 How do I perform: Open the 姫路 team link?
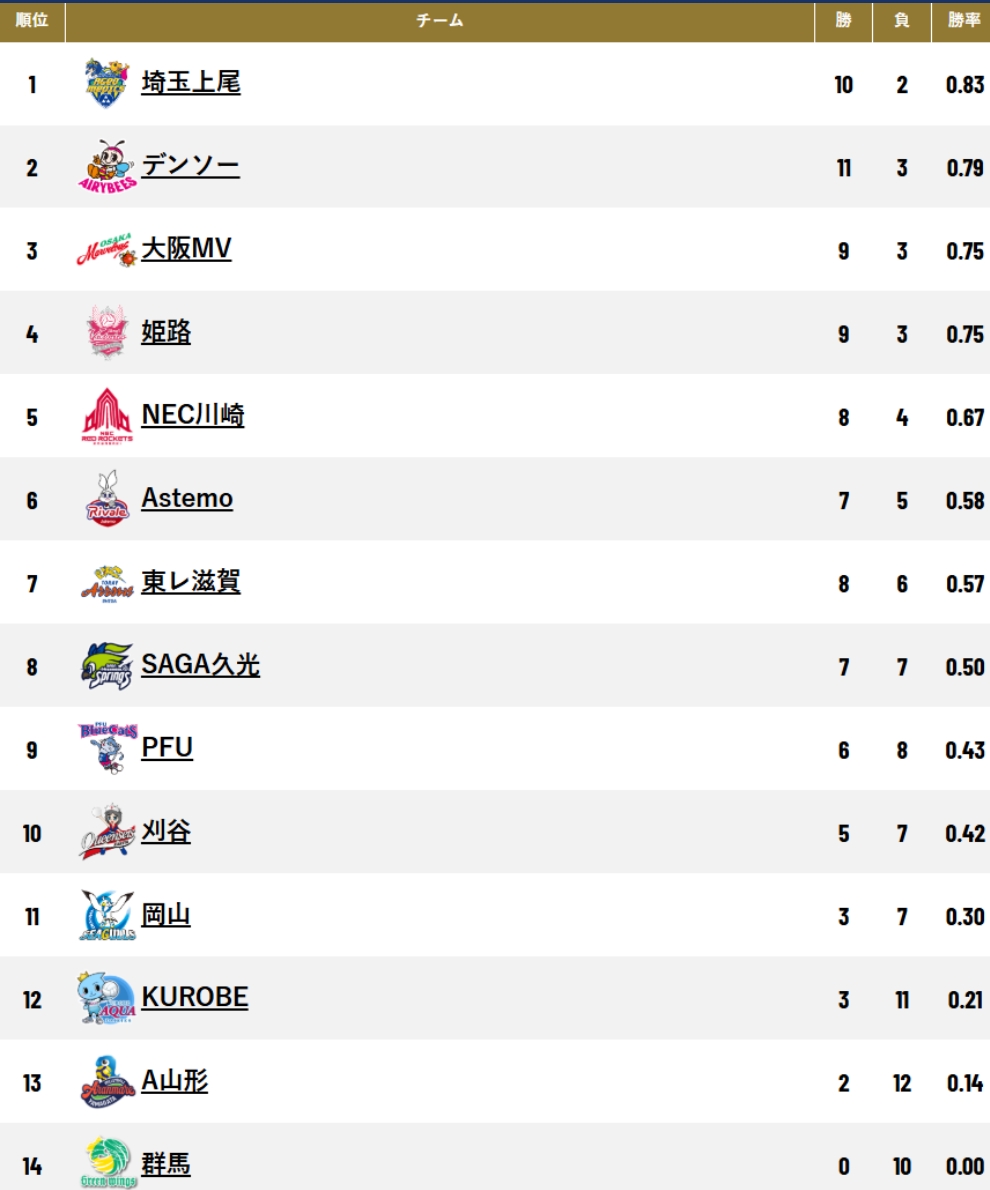pos(166,332)
